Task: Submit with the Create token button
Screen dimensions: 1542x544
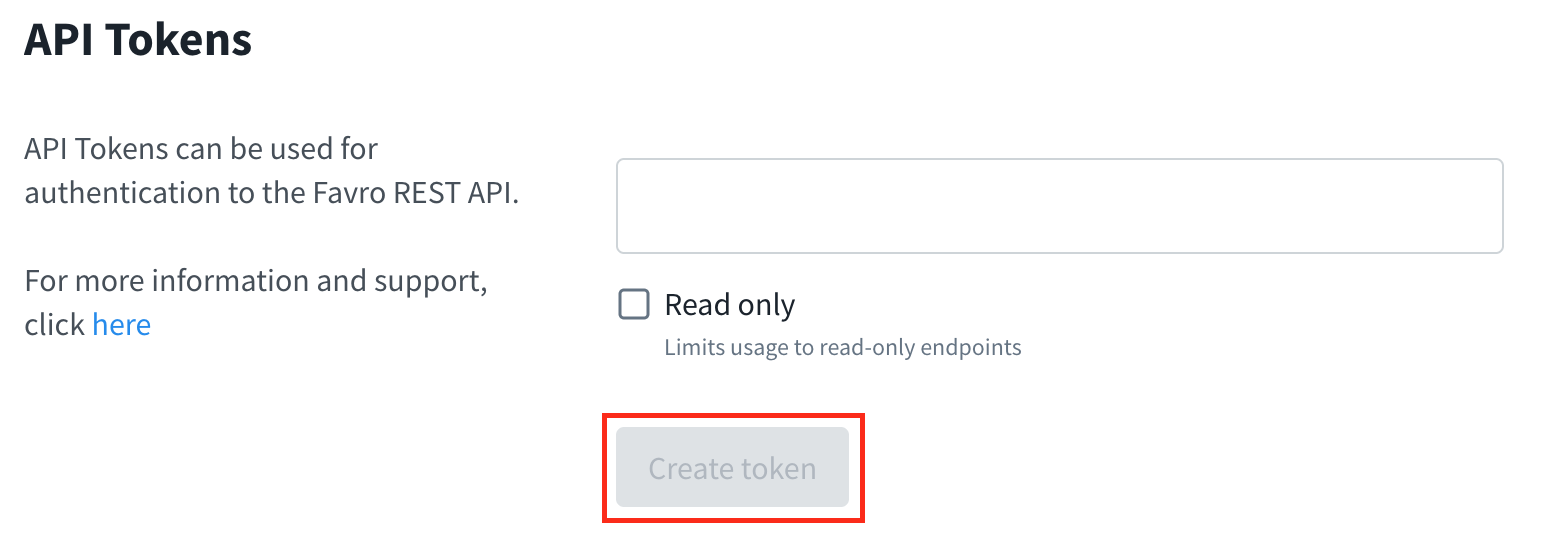Action: coord(732,468)
